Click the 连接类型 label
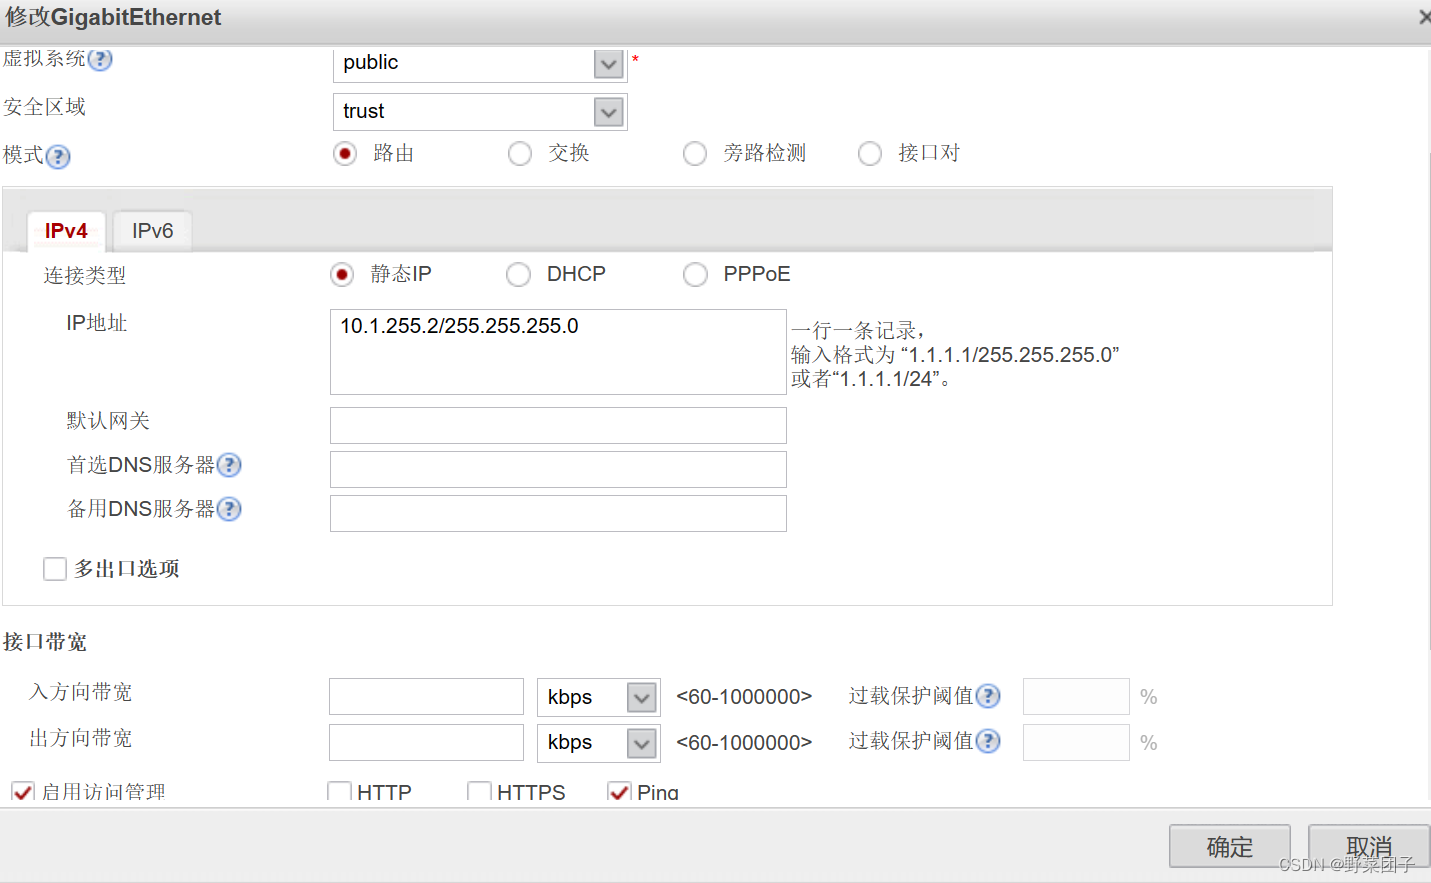This screenshot has width=1431, height=883. point(85,275)
